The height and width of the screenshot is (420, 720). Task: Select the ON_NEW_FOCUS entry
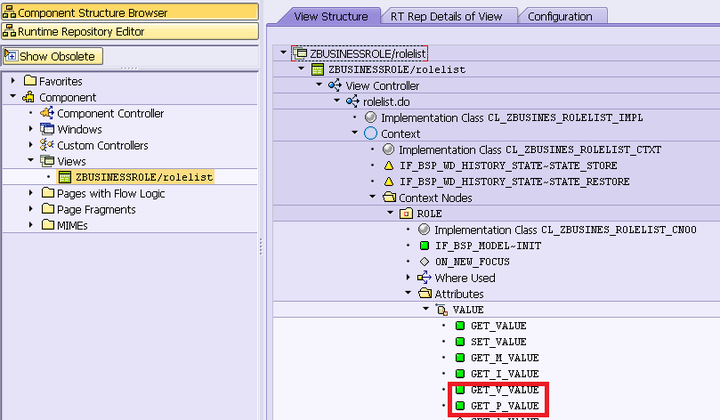coord(475,262)
